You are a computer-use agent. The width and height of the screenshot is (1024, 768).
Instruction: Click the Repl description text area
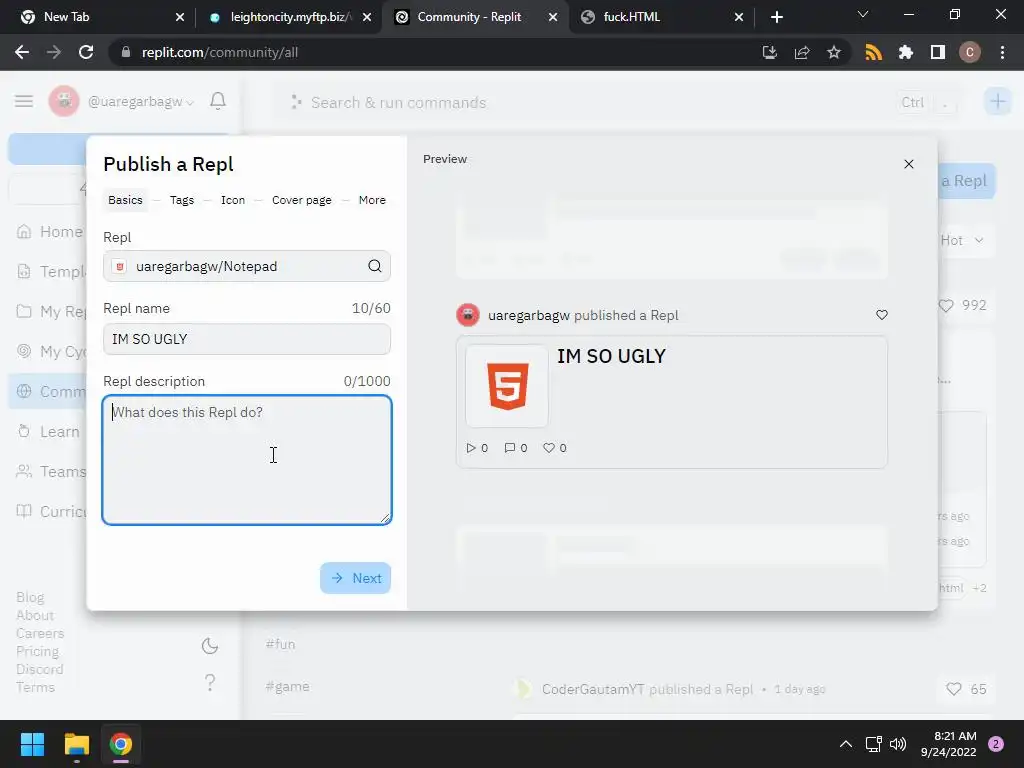pyautogui.click(x=247, y=460)
